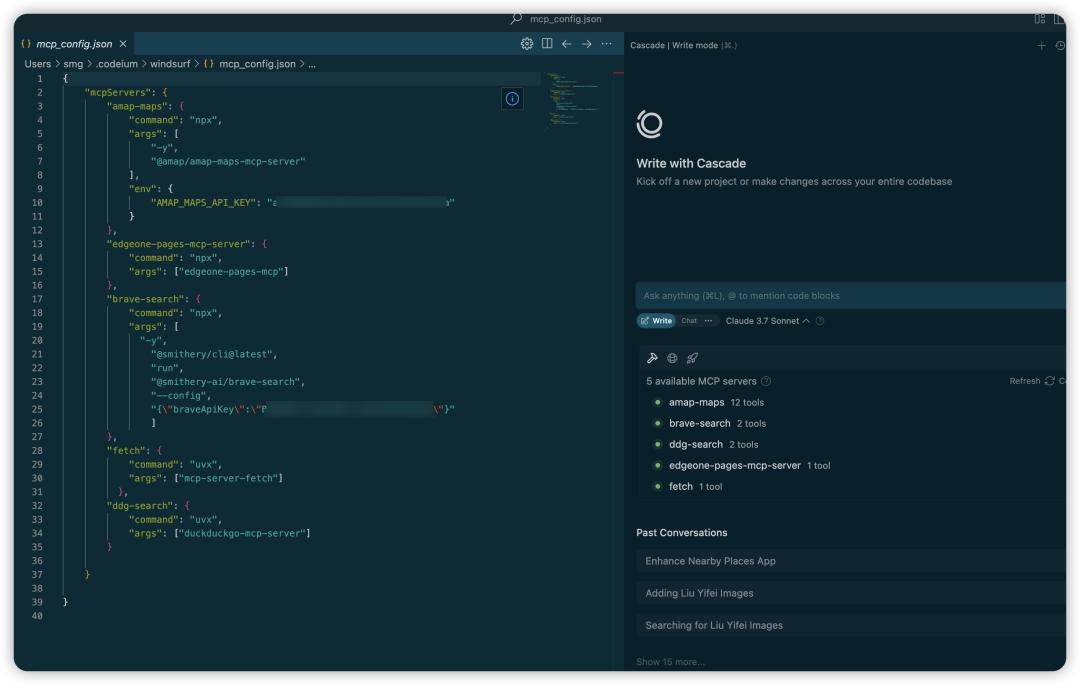This screenshot has width=1080, height=685.
Task: Click the blue info icon in editor
Action: coord(512,98)
